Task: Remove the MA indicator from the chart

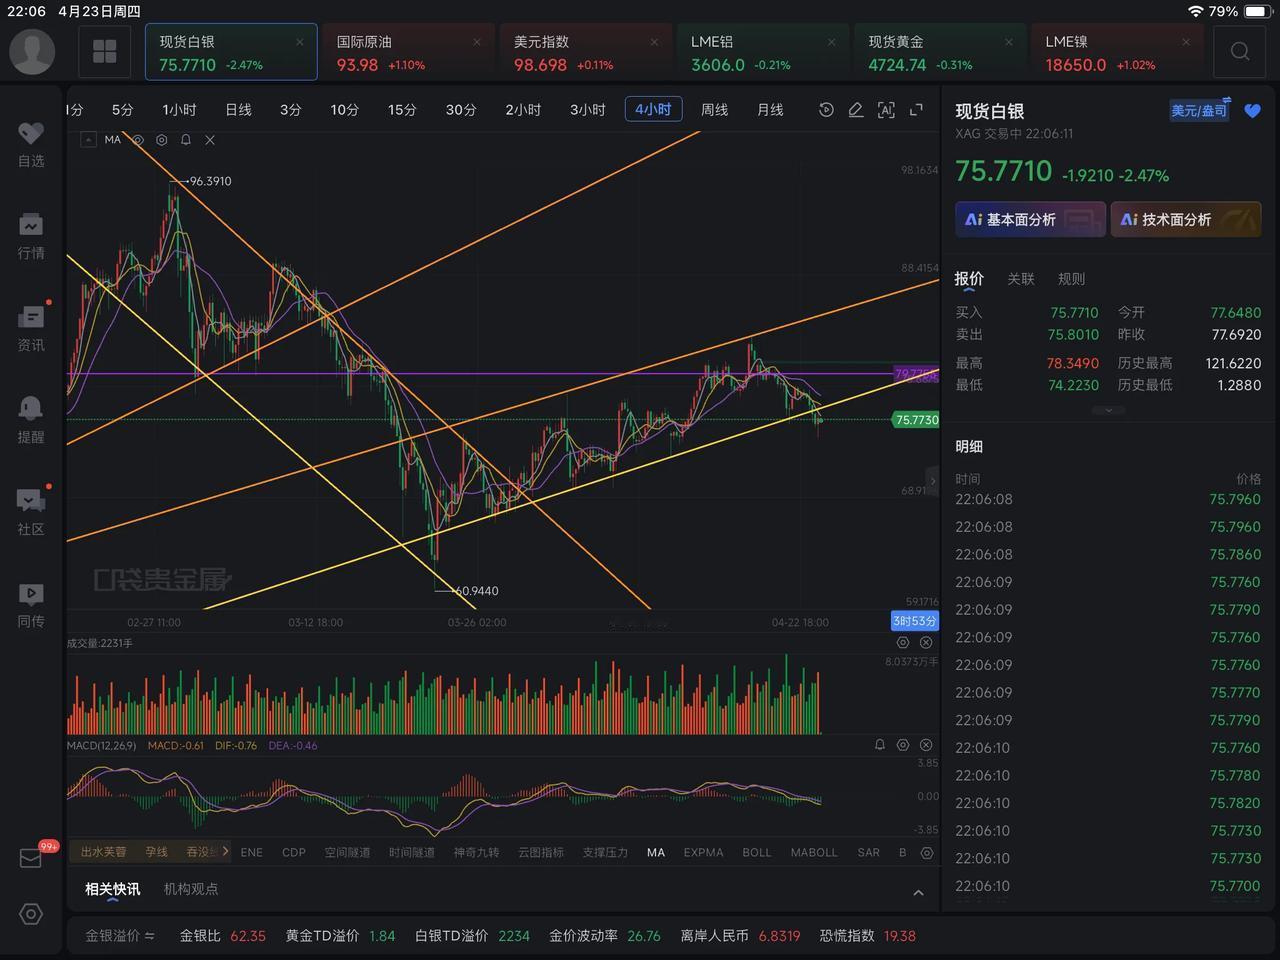Action: pos(210,140)
